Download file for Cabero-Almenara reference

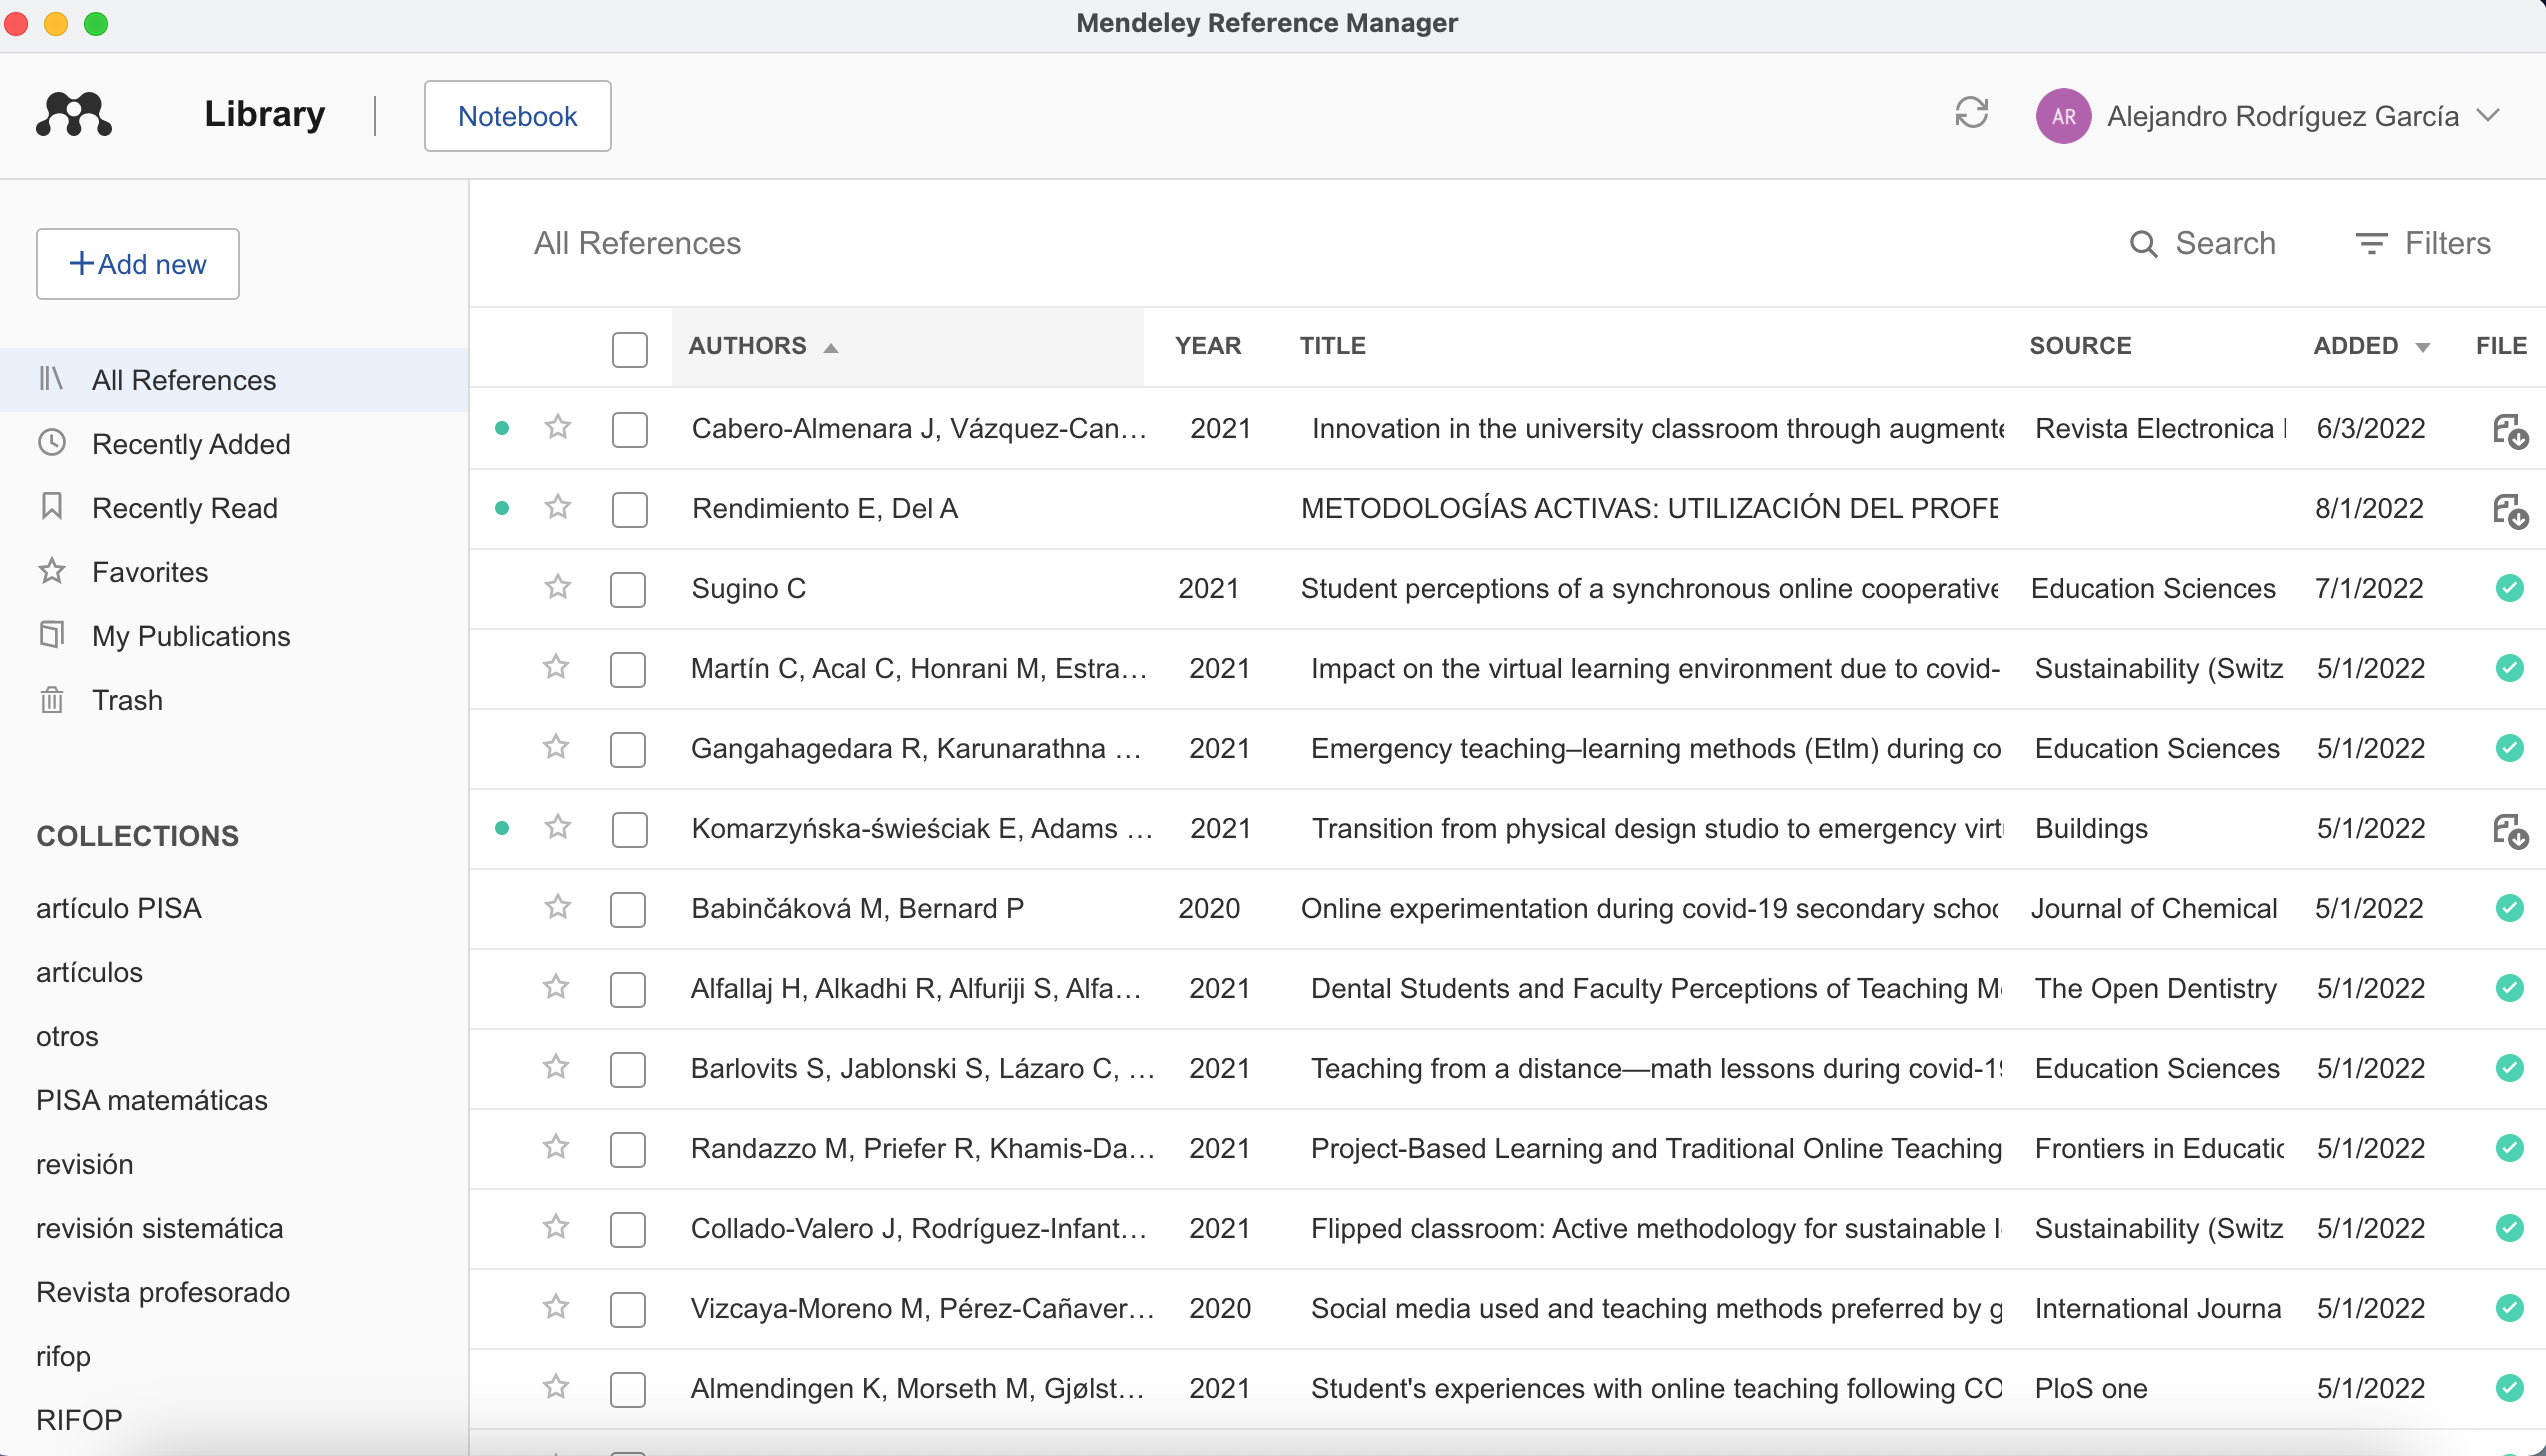click(2510, 431)
